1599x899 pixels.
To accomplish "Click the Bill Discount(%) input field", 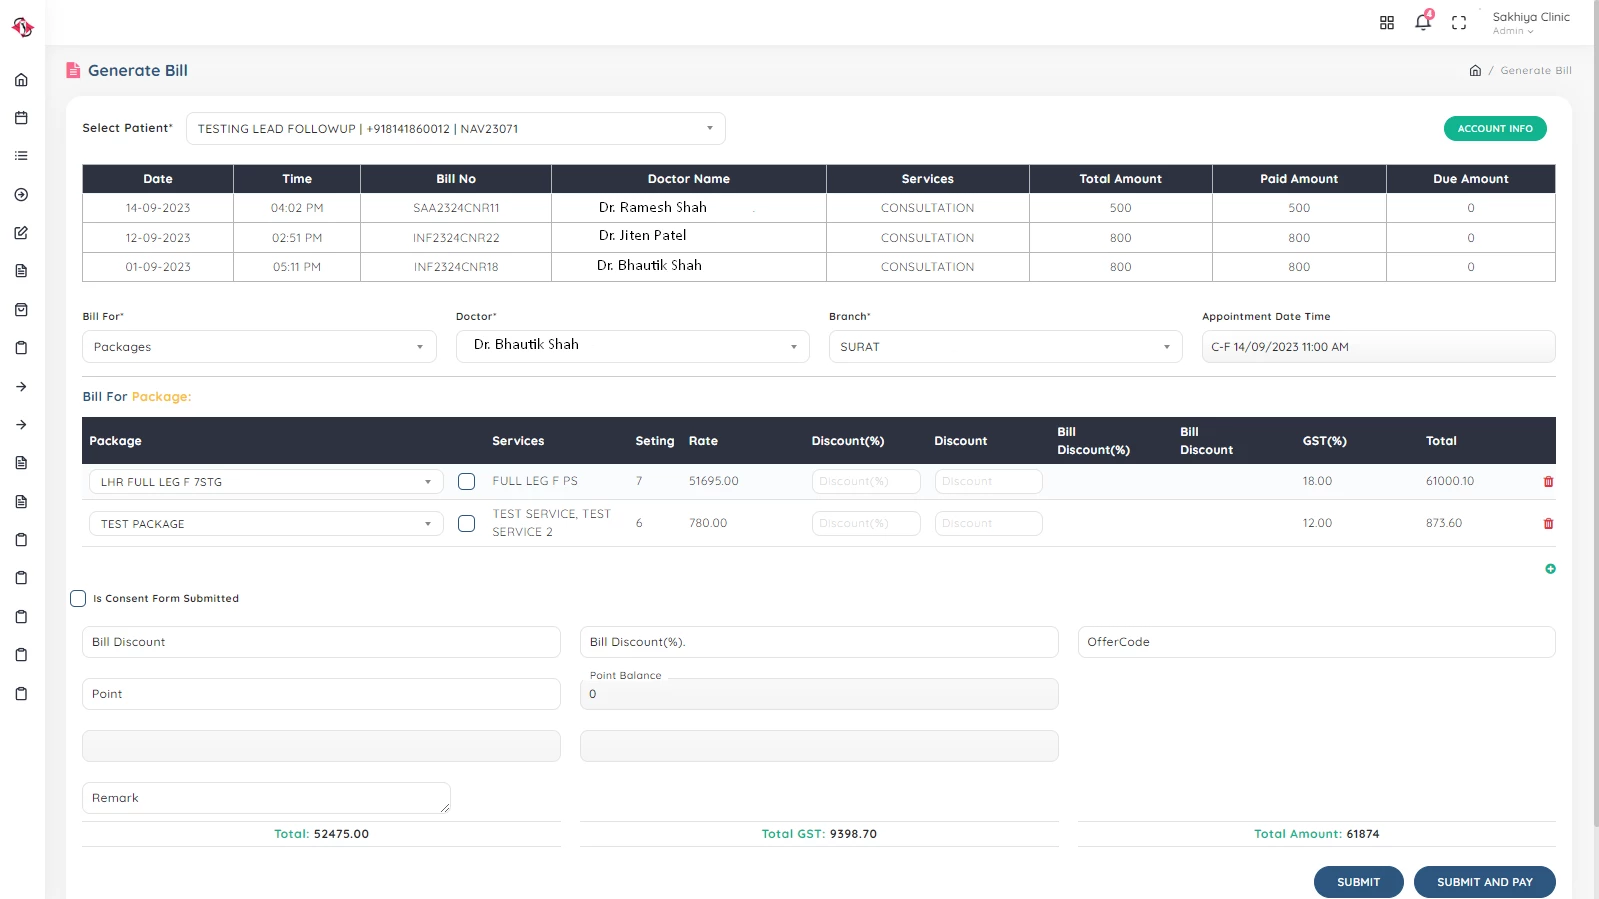I will (x=819, y=642).
